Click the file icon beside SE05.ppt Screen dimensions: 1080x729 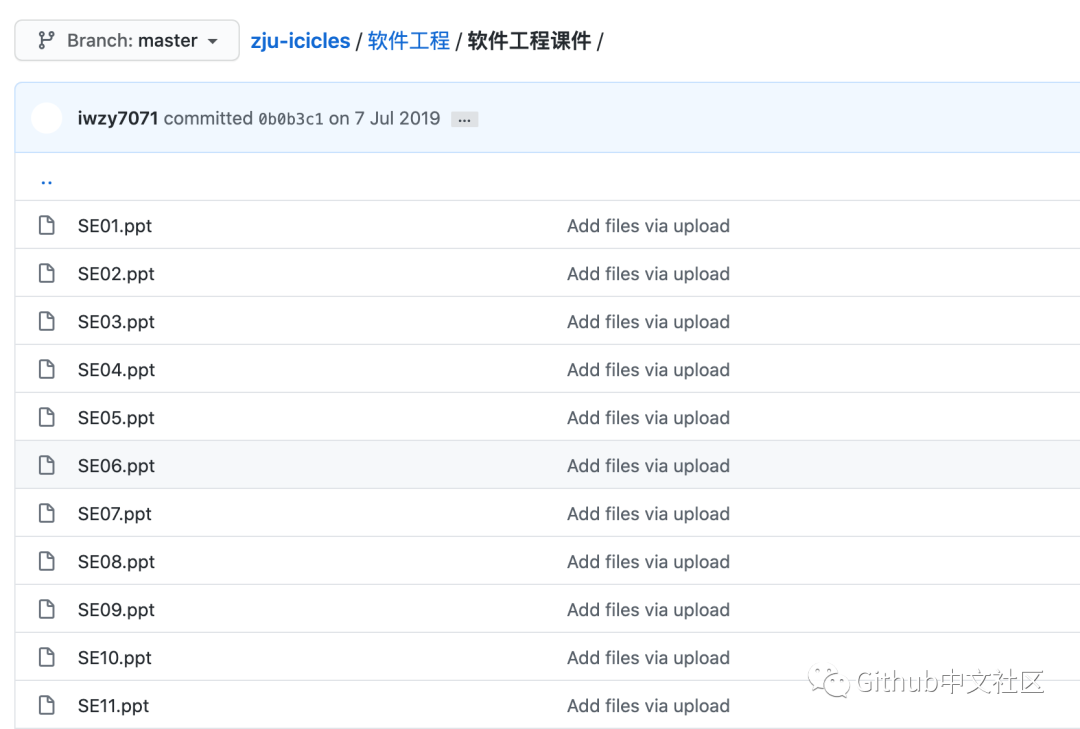46,418
